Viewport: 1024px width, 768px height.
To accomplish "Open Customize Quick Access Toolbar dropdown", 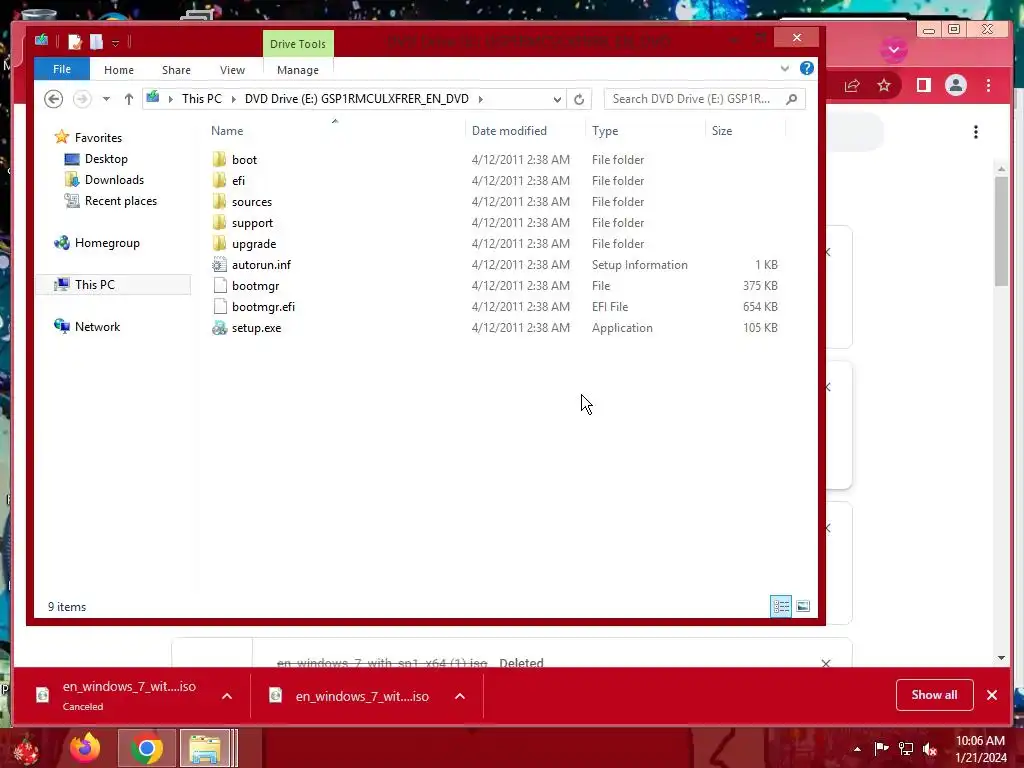I will tap(116, 44).
